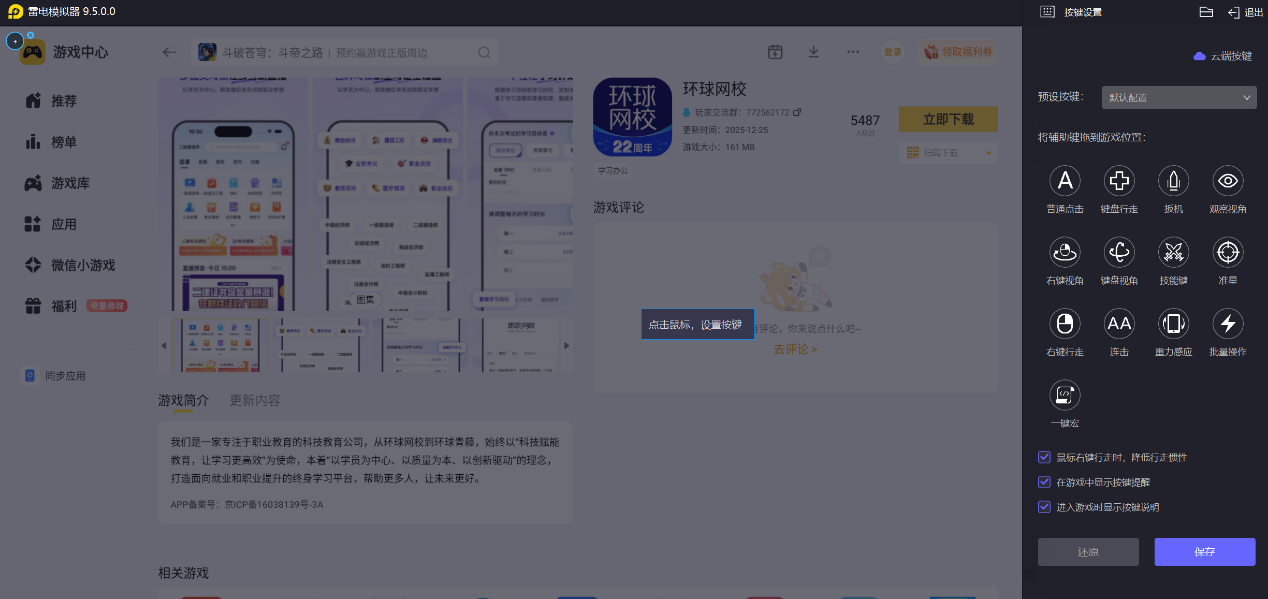Image resolution: width=1268 pixels, height=599 pixels.
Task: Select the 观察视角 eye icon
Action: coord(1228,181)
